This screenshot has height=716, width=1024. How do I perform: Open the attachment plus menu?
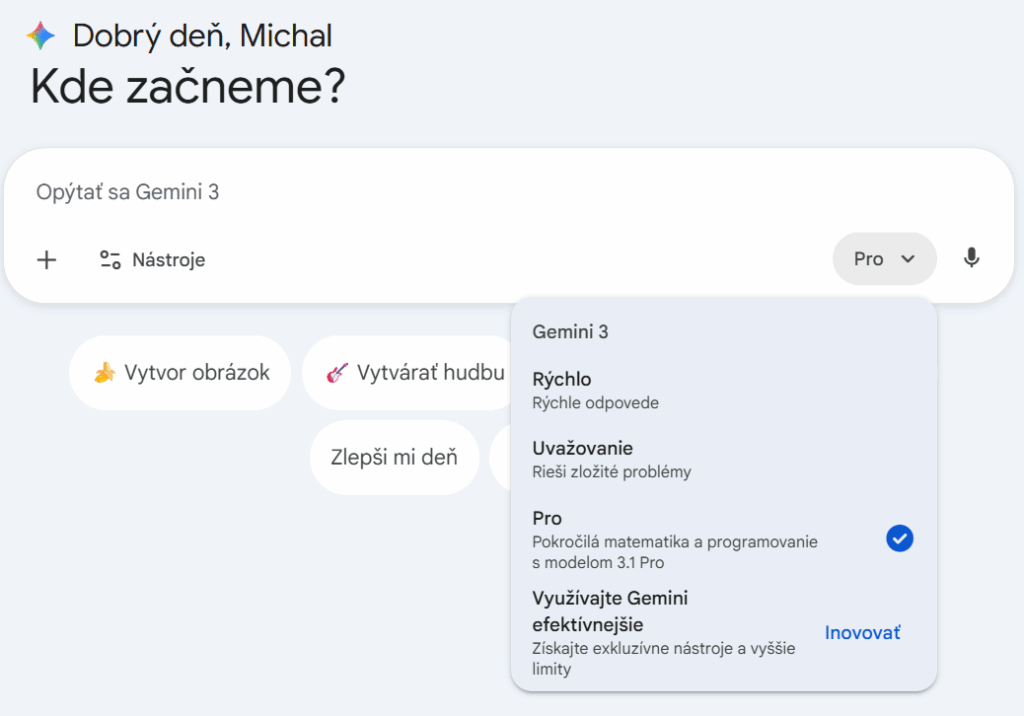(x=46, y=259)
